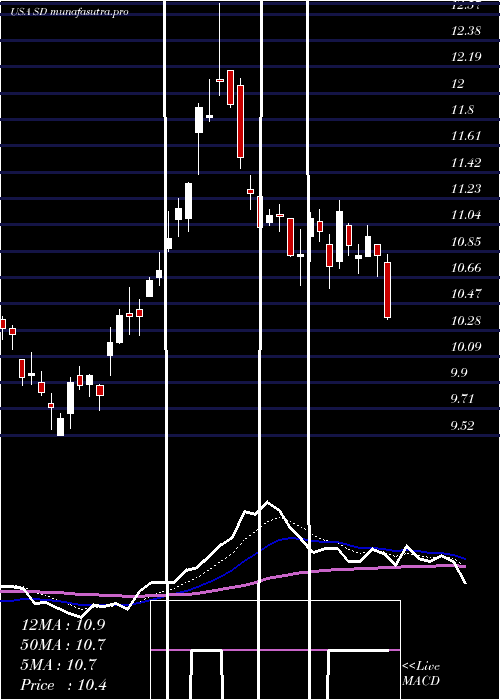Click the 10.85 price axis label
Screen dimensions: 500x700
click(x=466, y=242)
